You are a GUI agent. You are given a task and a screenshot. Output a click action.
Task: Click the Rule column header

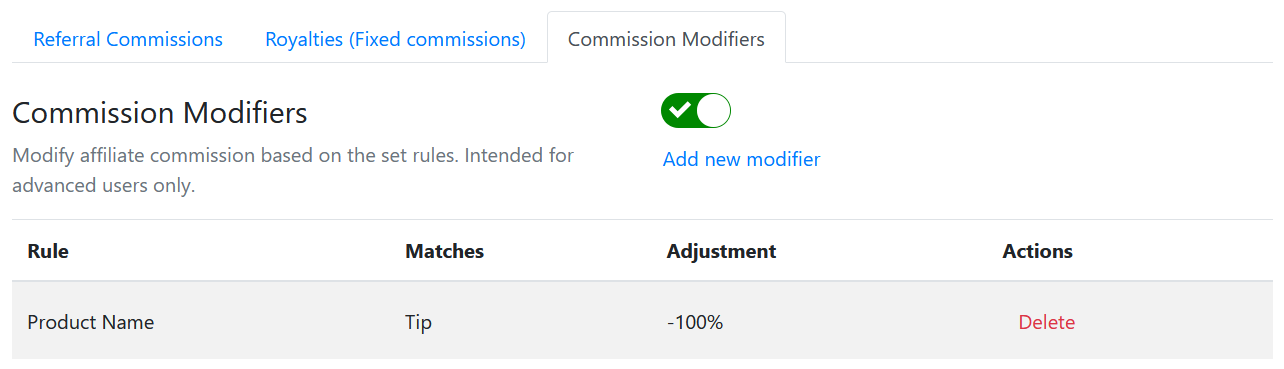48,251
